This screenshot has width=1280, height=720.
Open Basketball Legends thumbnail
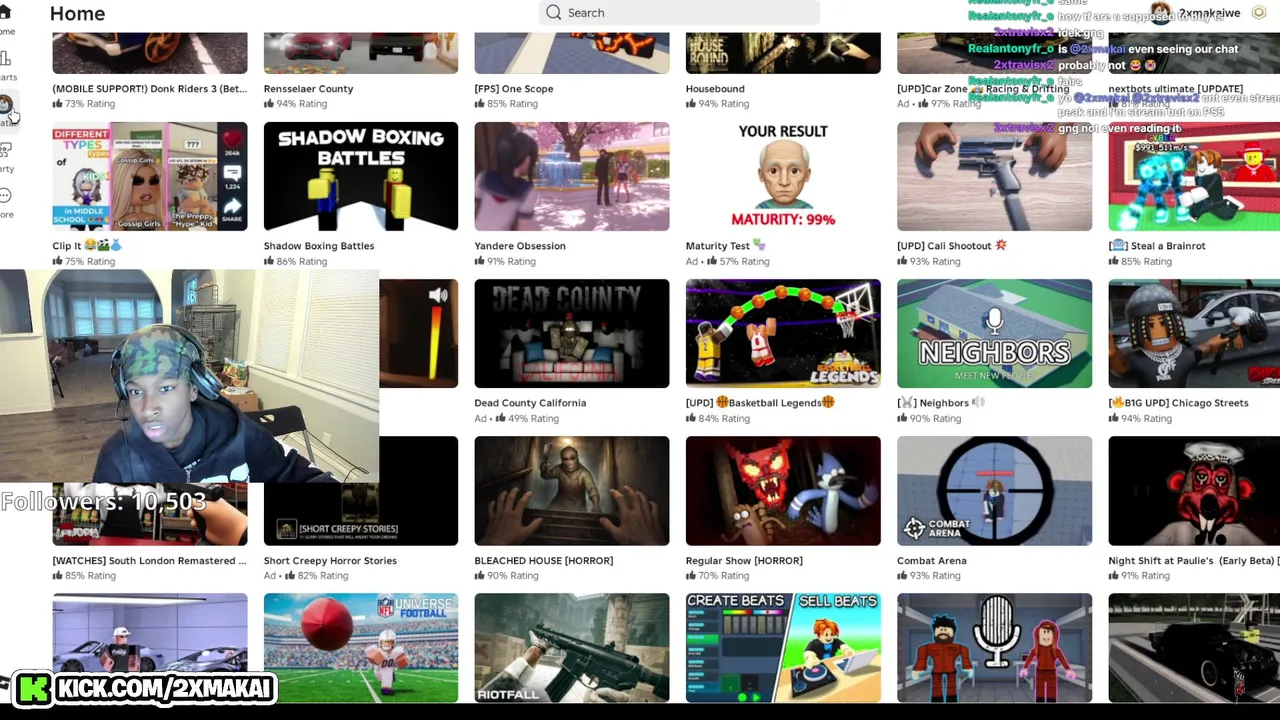(783, 333)
